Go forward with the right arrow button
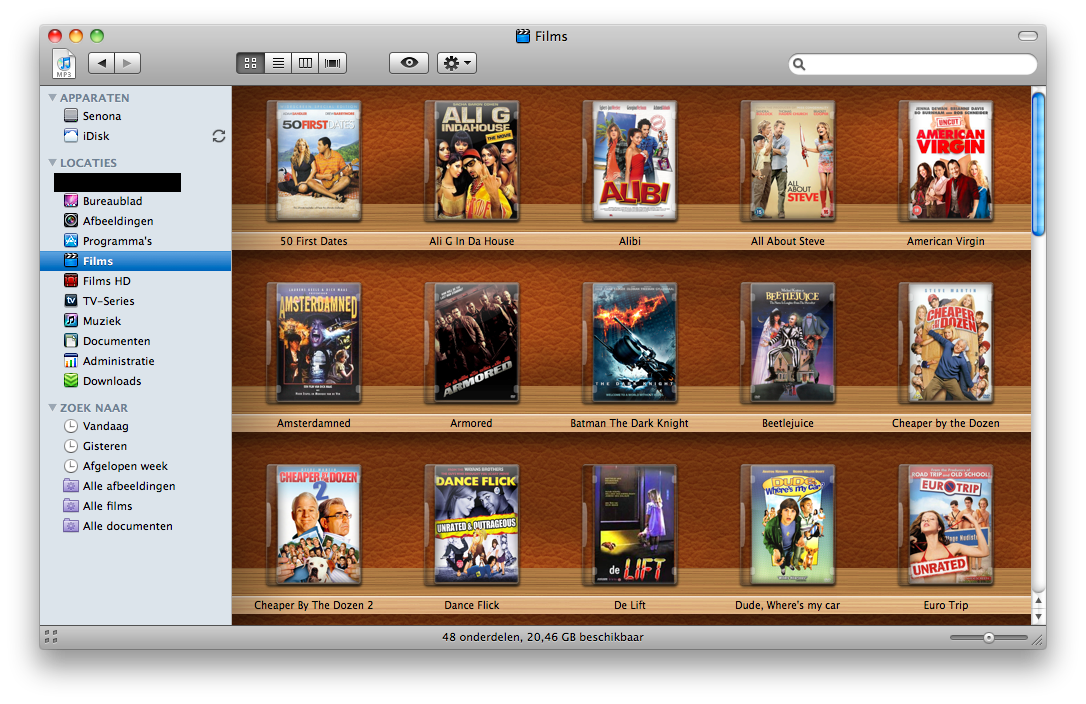 coord(127,63)
